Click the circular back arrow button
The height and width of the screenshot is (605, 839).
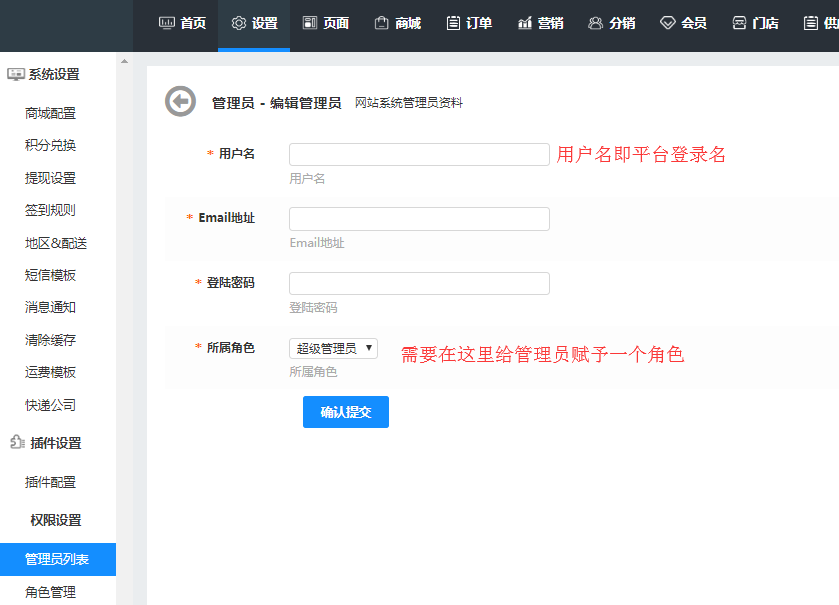(x=180, y=102)
